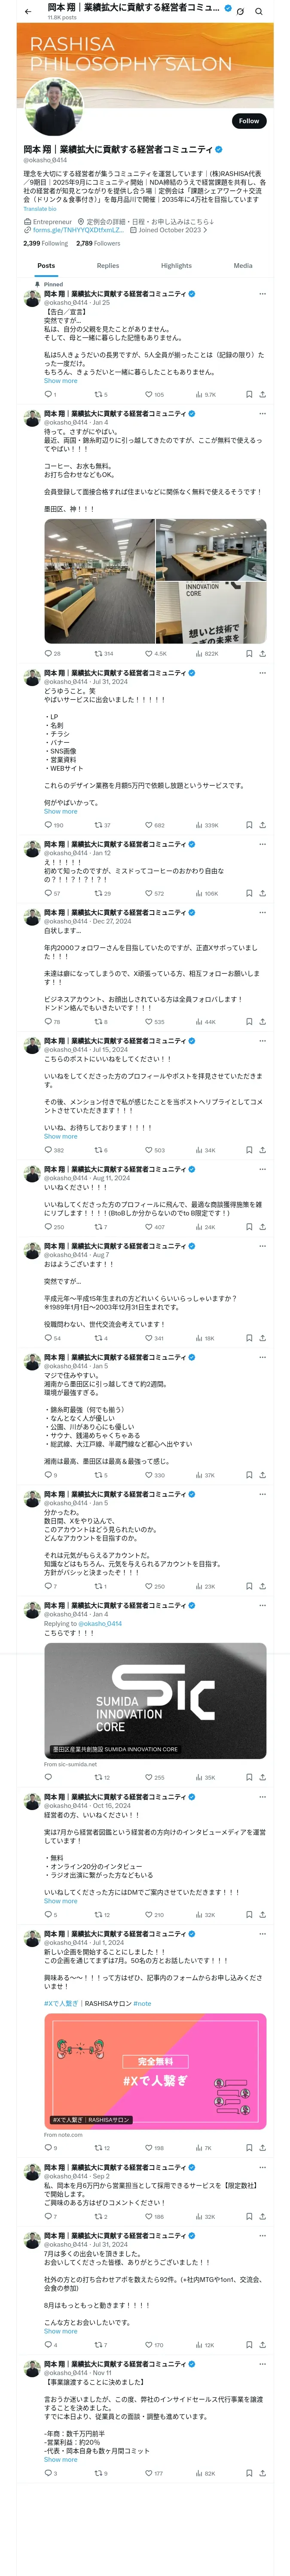Switch to the Replies tab
This screenshot has width=290, height=2576.
tap(108, 266)
